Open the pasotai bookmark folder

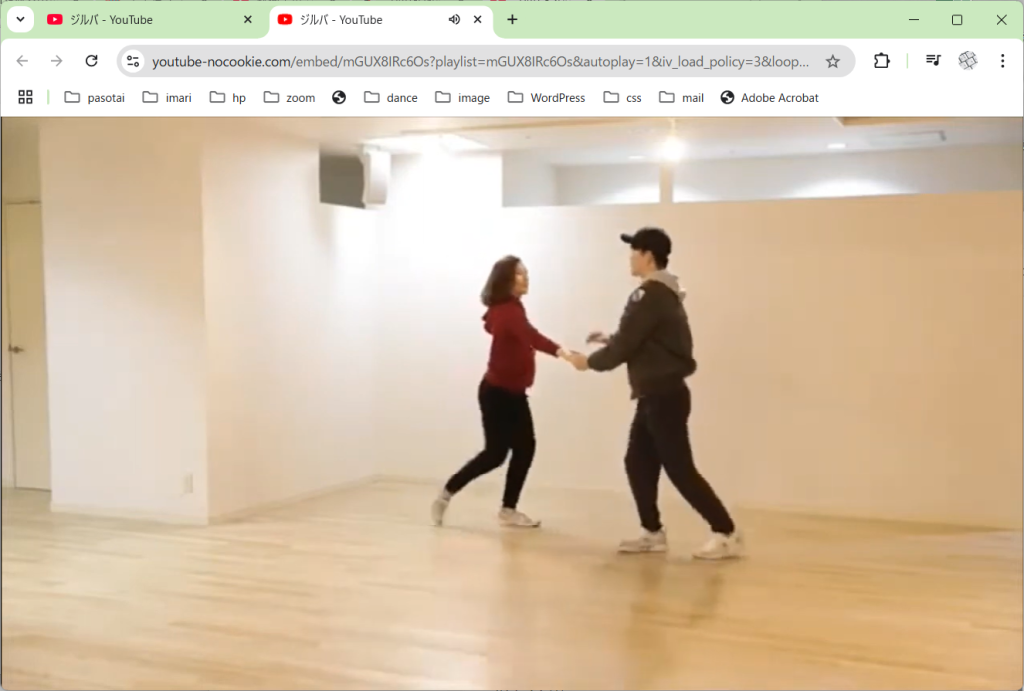[x=95, y=97]
